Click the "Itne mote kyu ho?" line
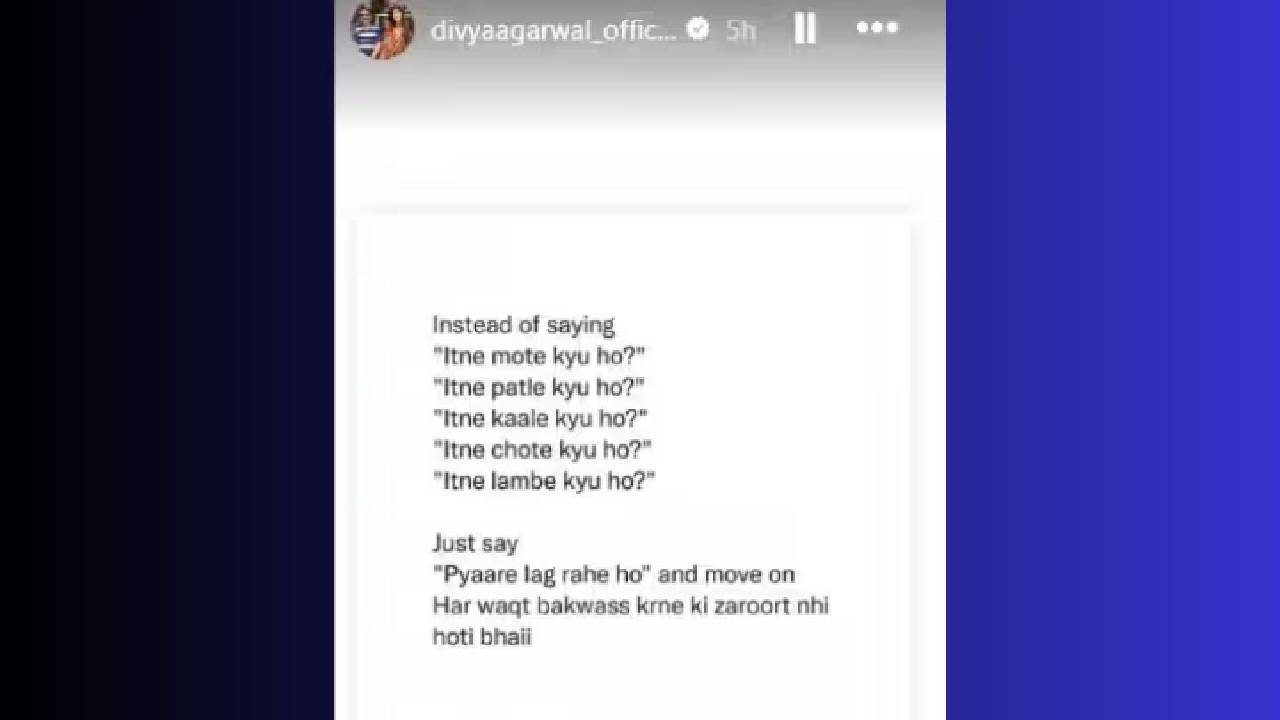Image resolution: width=1280 pixels, height=720 pixels. click(539, 356)
